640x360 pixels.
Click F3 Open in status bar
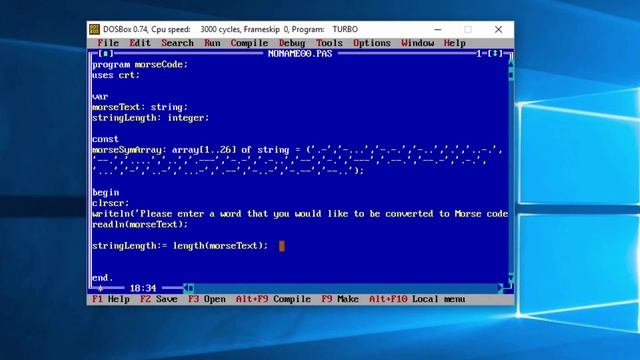207,299
